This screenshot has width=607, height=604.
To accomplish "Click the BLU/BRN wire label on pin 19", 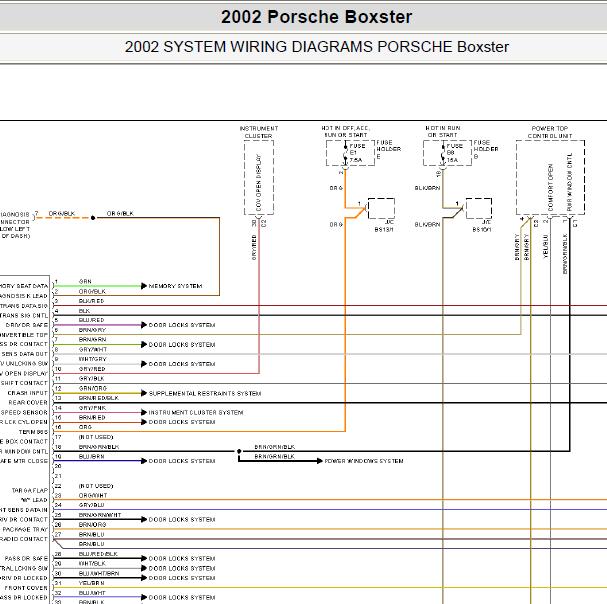I will coord(91,457).
